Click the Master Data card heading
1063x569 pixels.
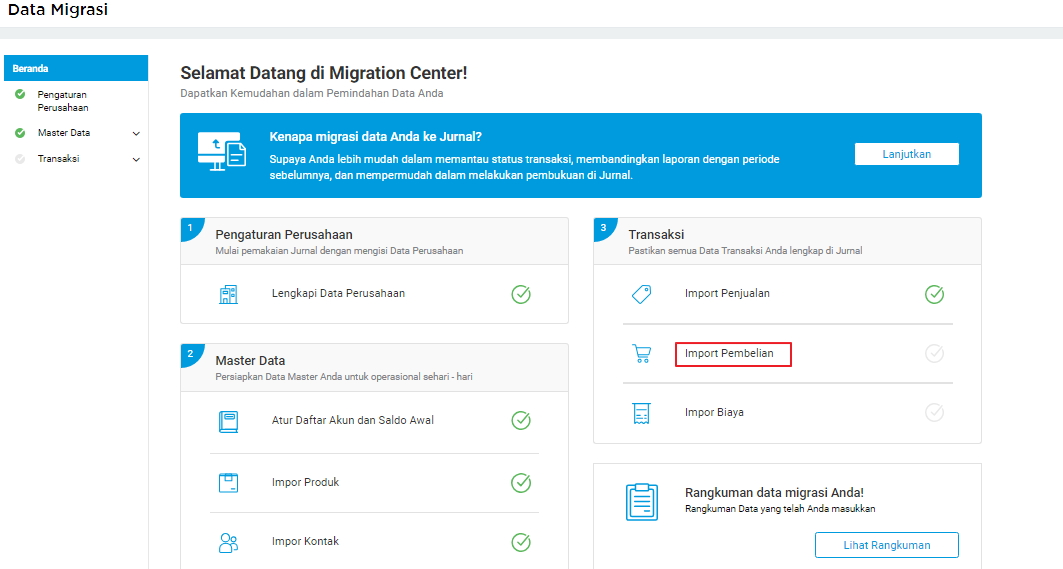pyautogui.click(x=250, y=361)
